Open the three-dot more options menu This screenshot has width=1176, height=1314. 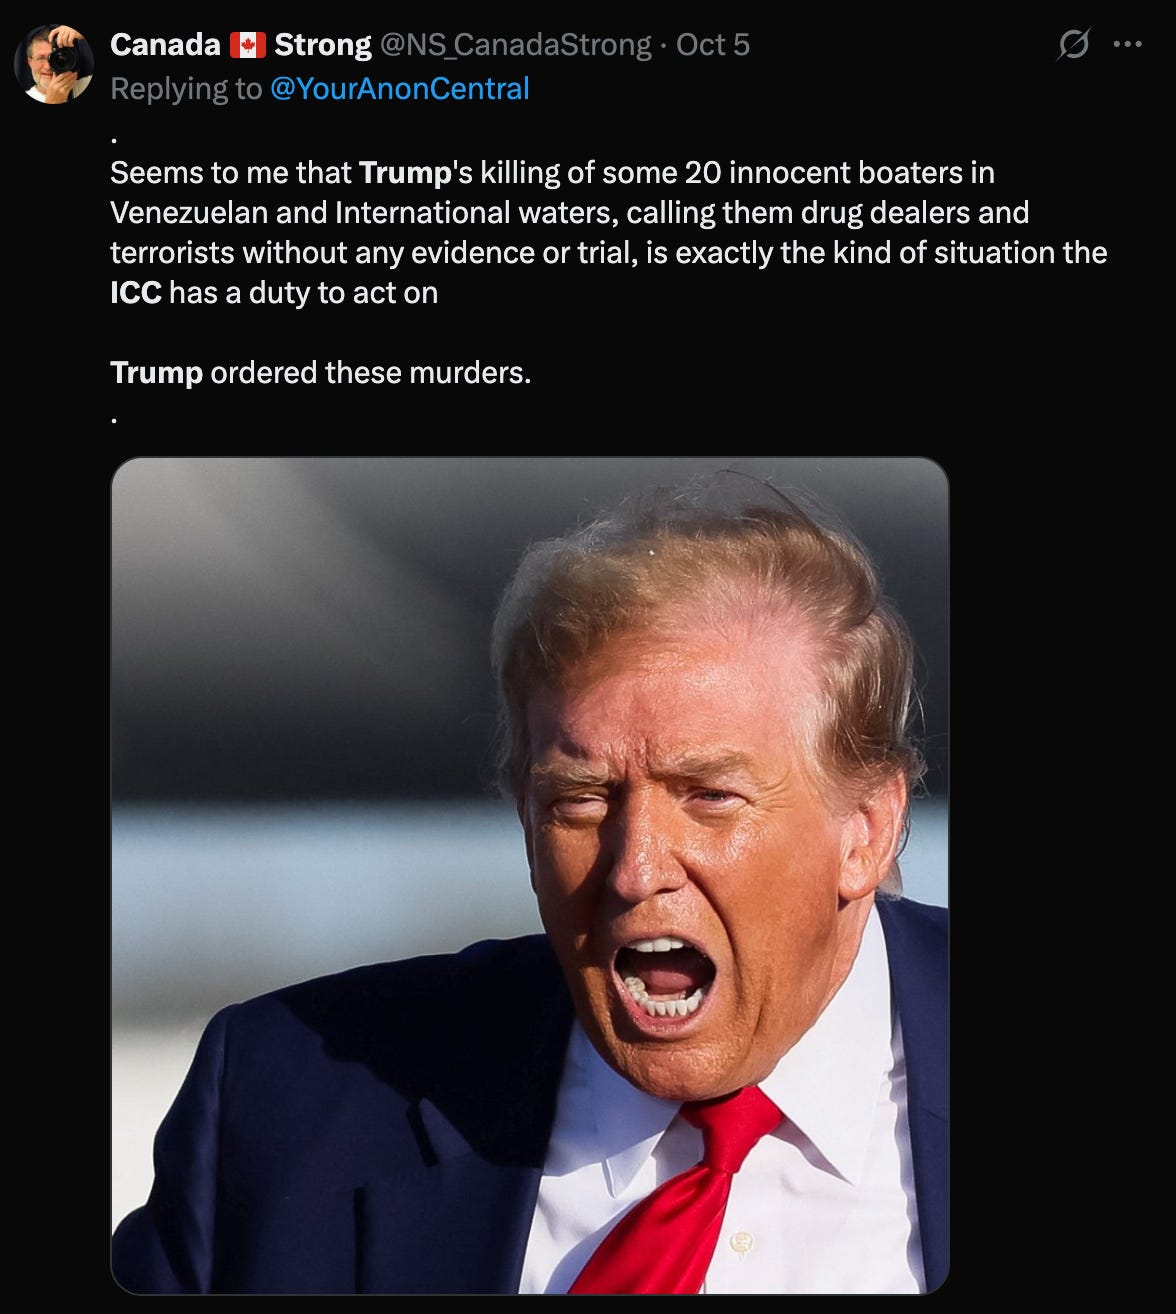pos(1127,44)
